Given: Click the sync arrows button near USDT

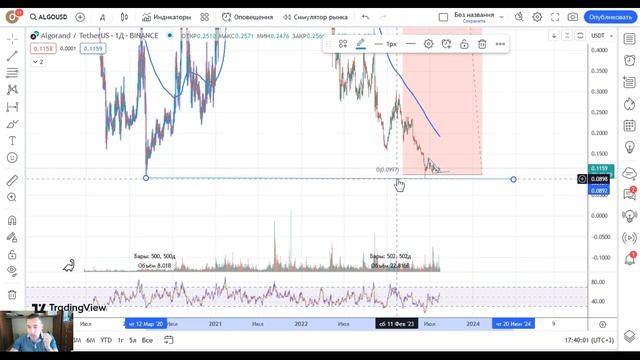Looking at the screenshot, I should 580,36.
